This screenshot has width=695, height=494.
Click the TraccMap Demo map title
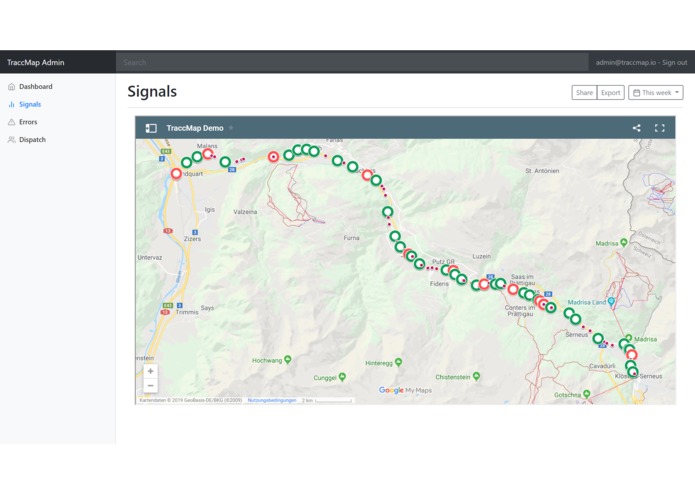(x=195, y=128)
